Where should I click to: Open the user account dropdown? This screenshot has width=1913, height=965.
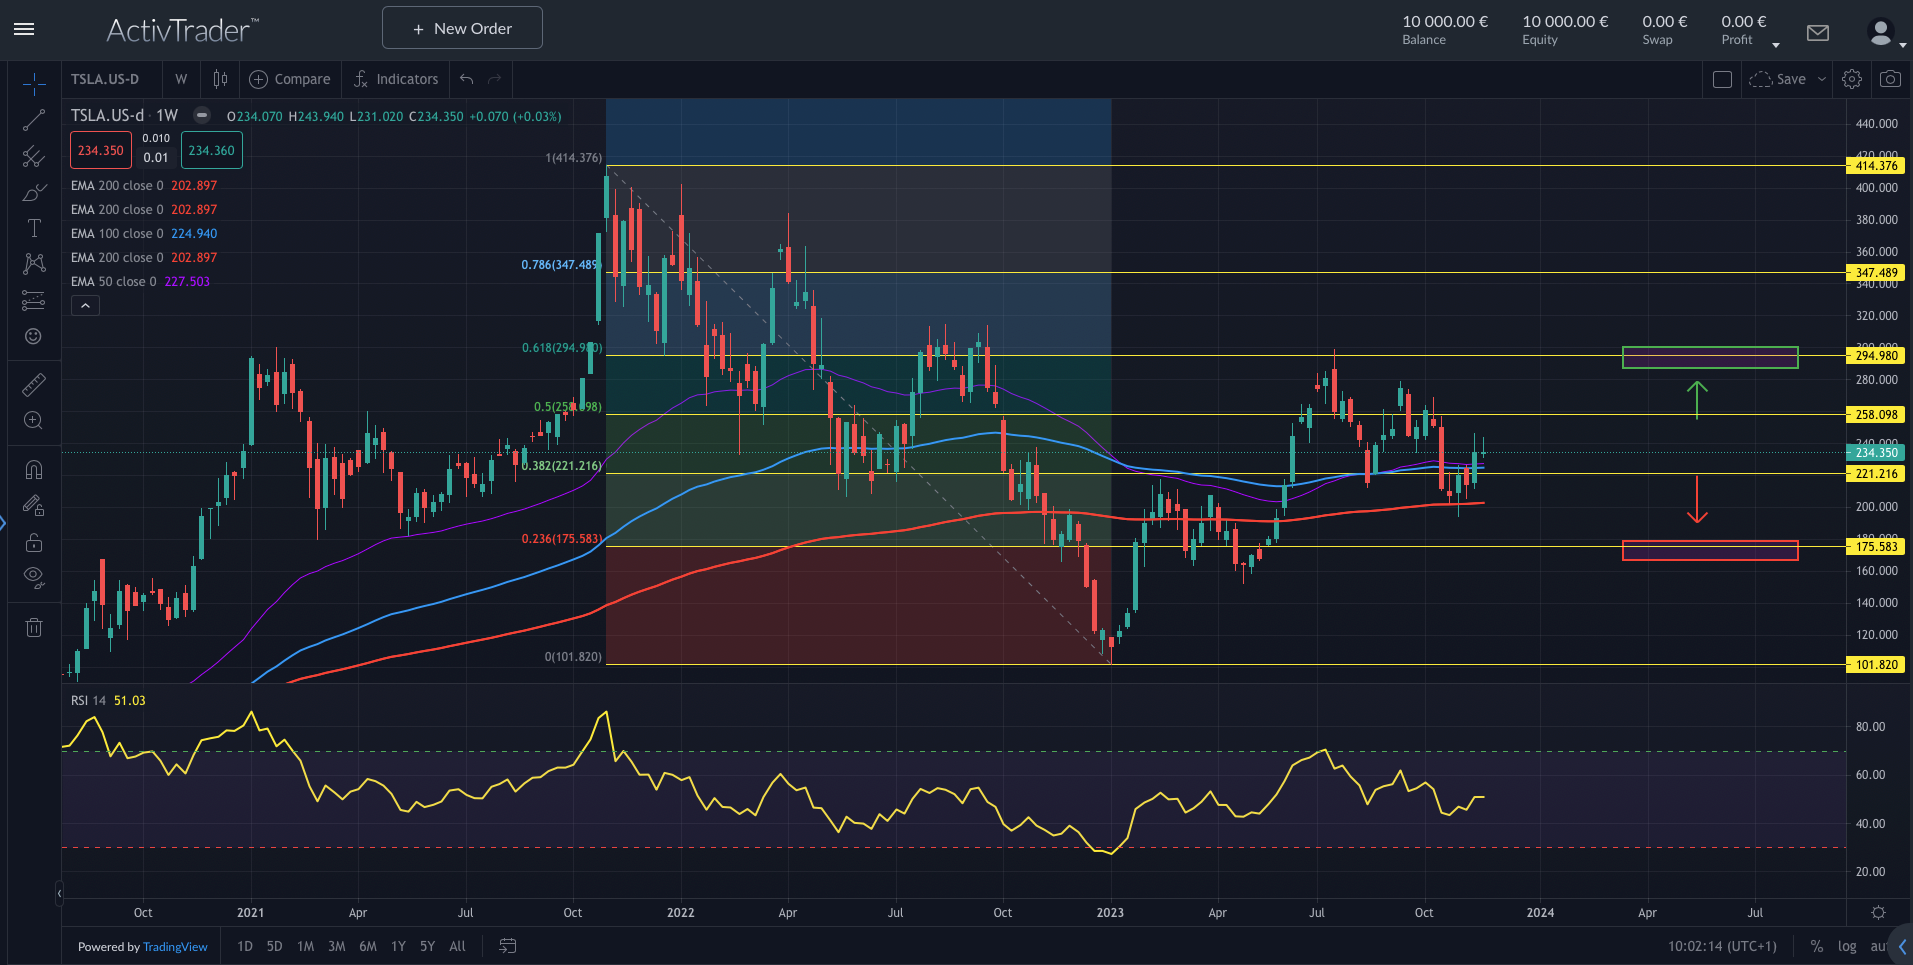(x=1885, y=33)
